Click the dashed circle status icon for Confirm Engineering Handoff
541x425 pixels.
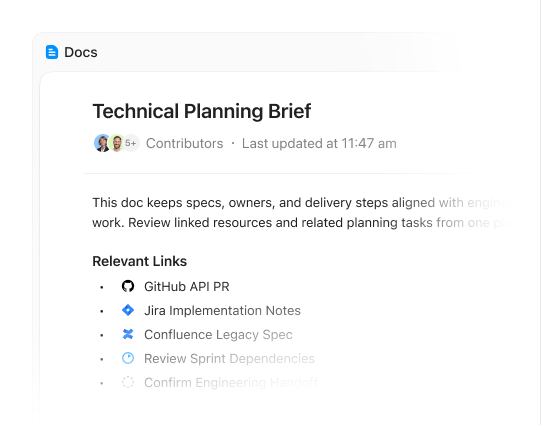[x=128, y=382]
